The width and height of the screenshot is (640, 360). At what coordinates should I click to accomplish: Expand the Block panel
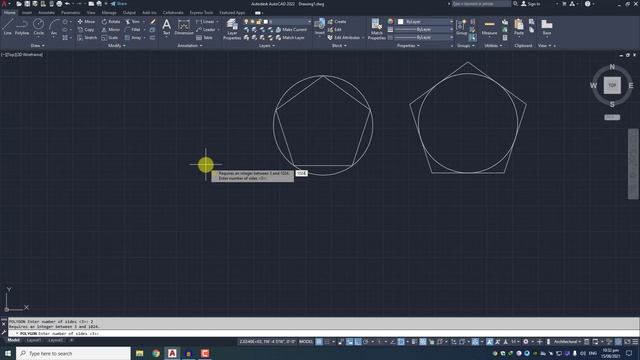[x=339, y=46]
